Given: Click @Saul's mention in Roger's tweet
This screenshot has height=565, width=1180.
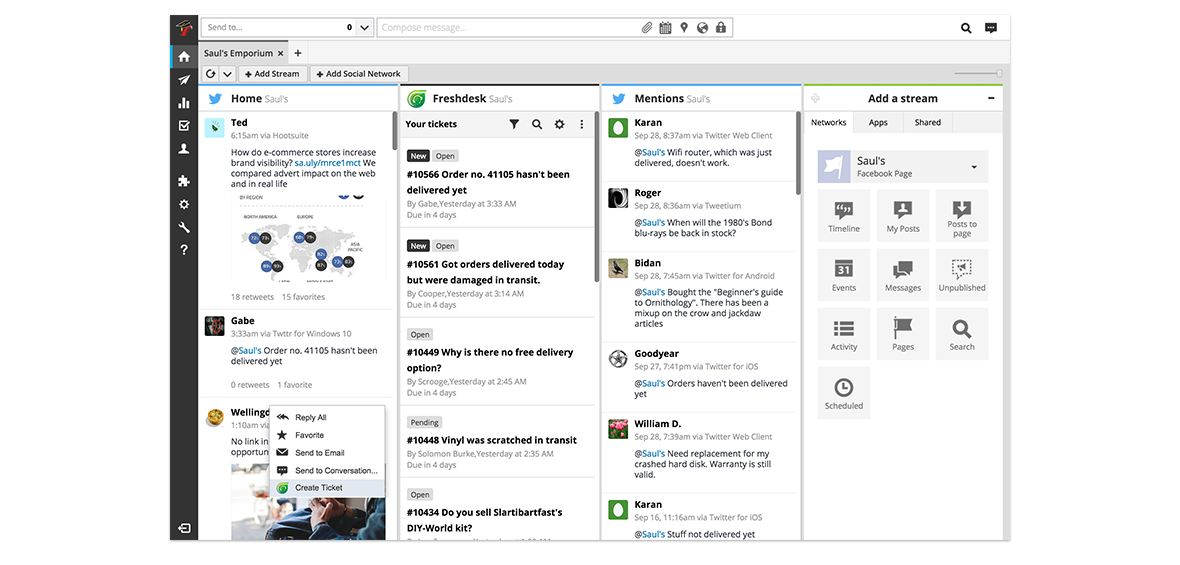Looking at the screenshot, I should 649,223.
